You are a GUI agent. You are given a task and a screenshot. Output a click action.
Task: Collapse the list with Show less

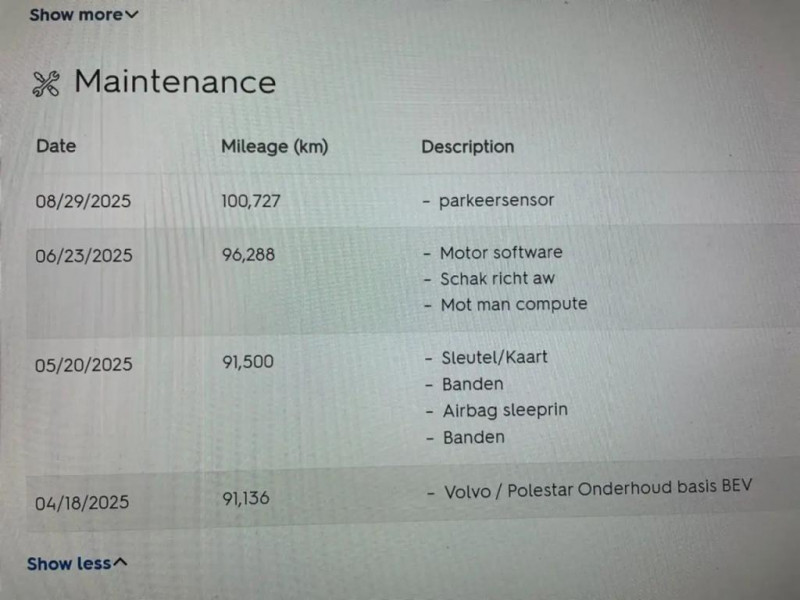point(69,564)
